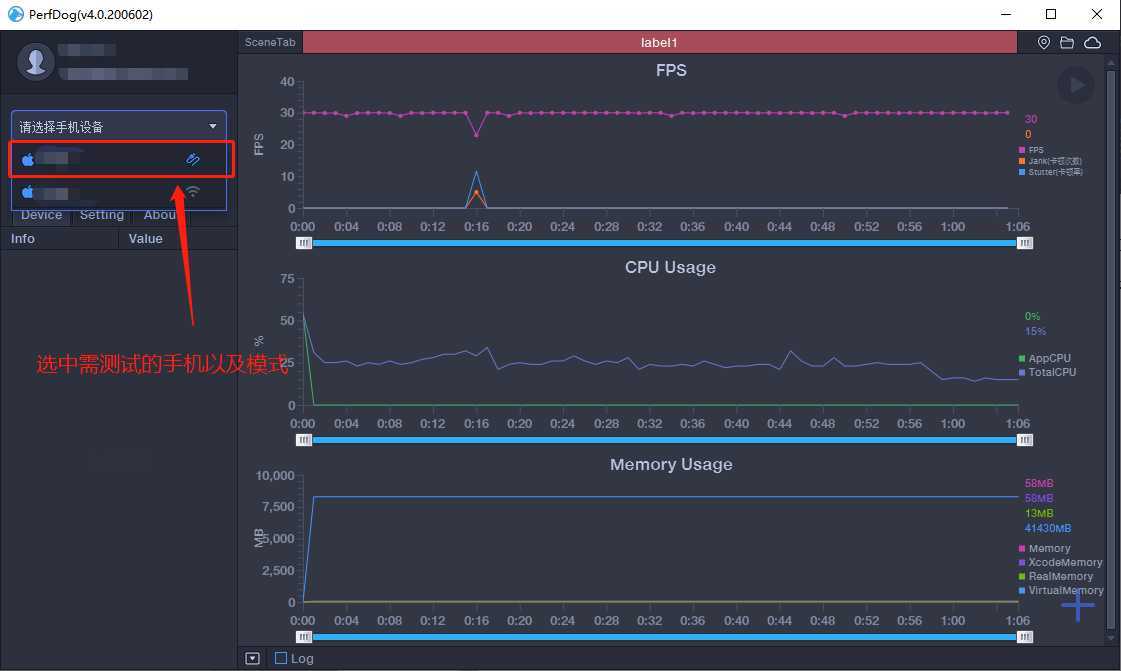Toggle Memory series in legend
This screenshot has height=671, width=1121.
tap(1045, 549)
